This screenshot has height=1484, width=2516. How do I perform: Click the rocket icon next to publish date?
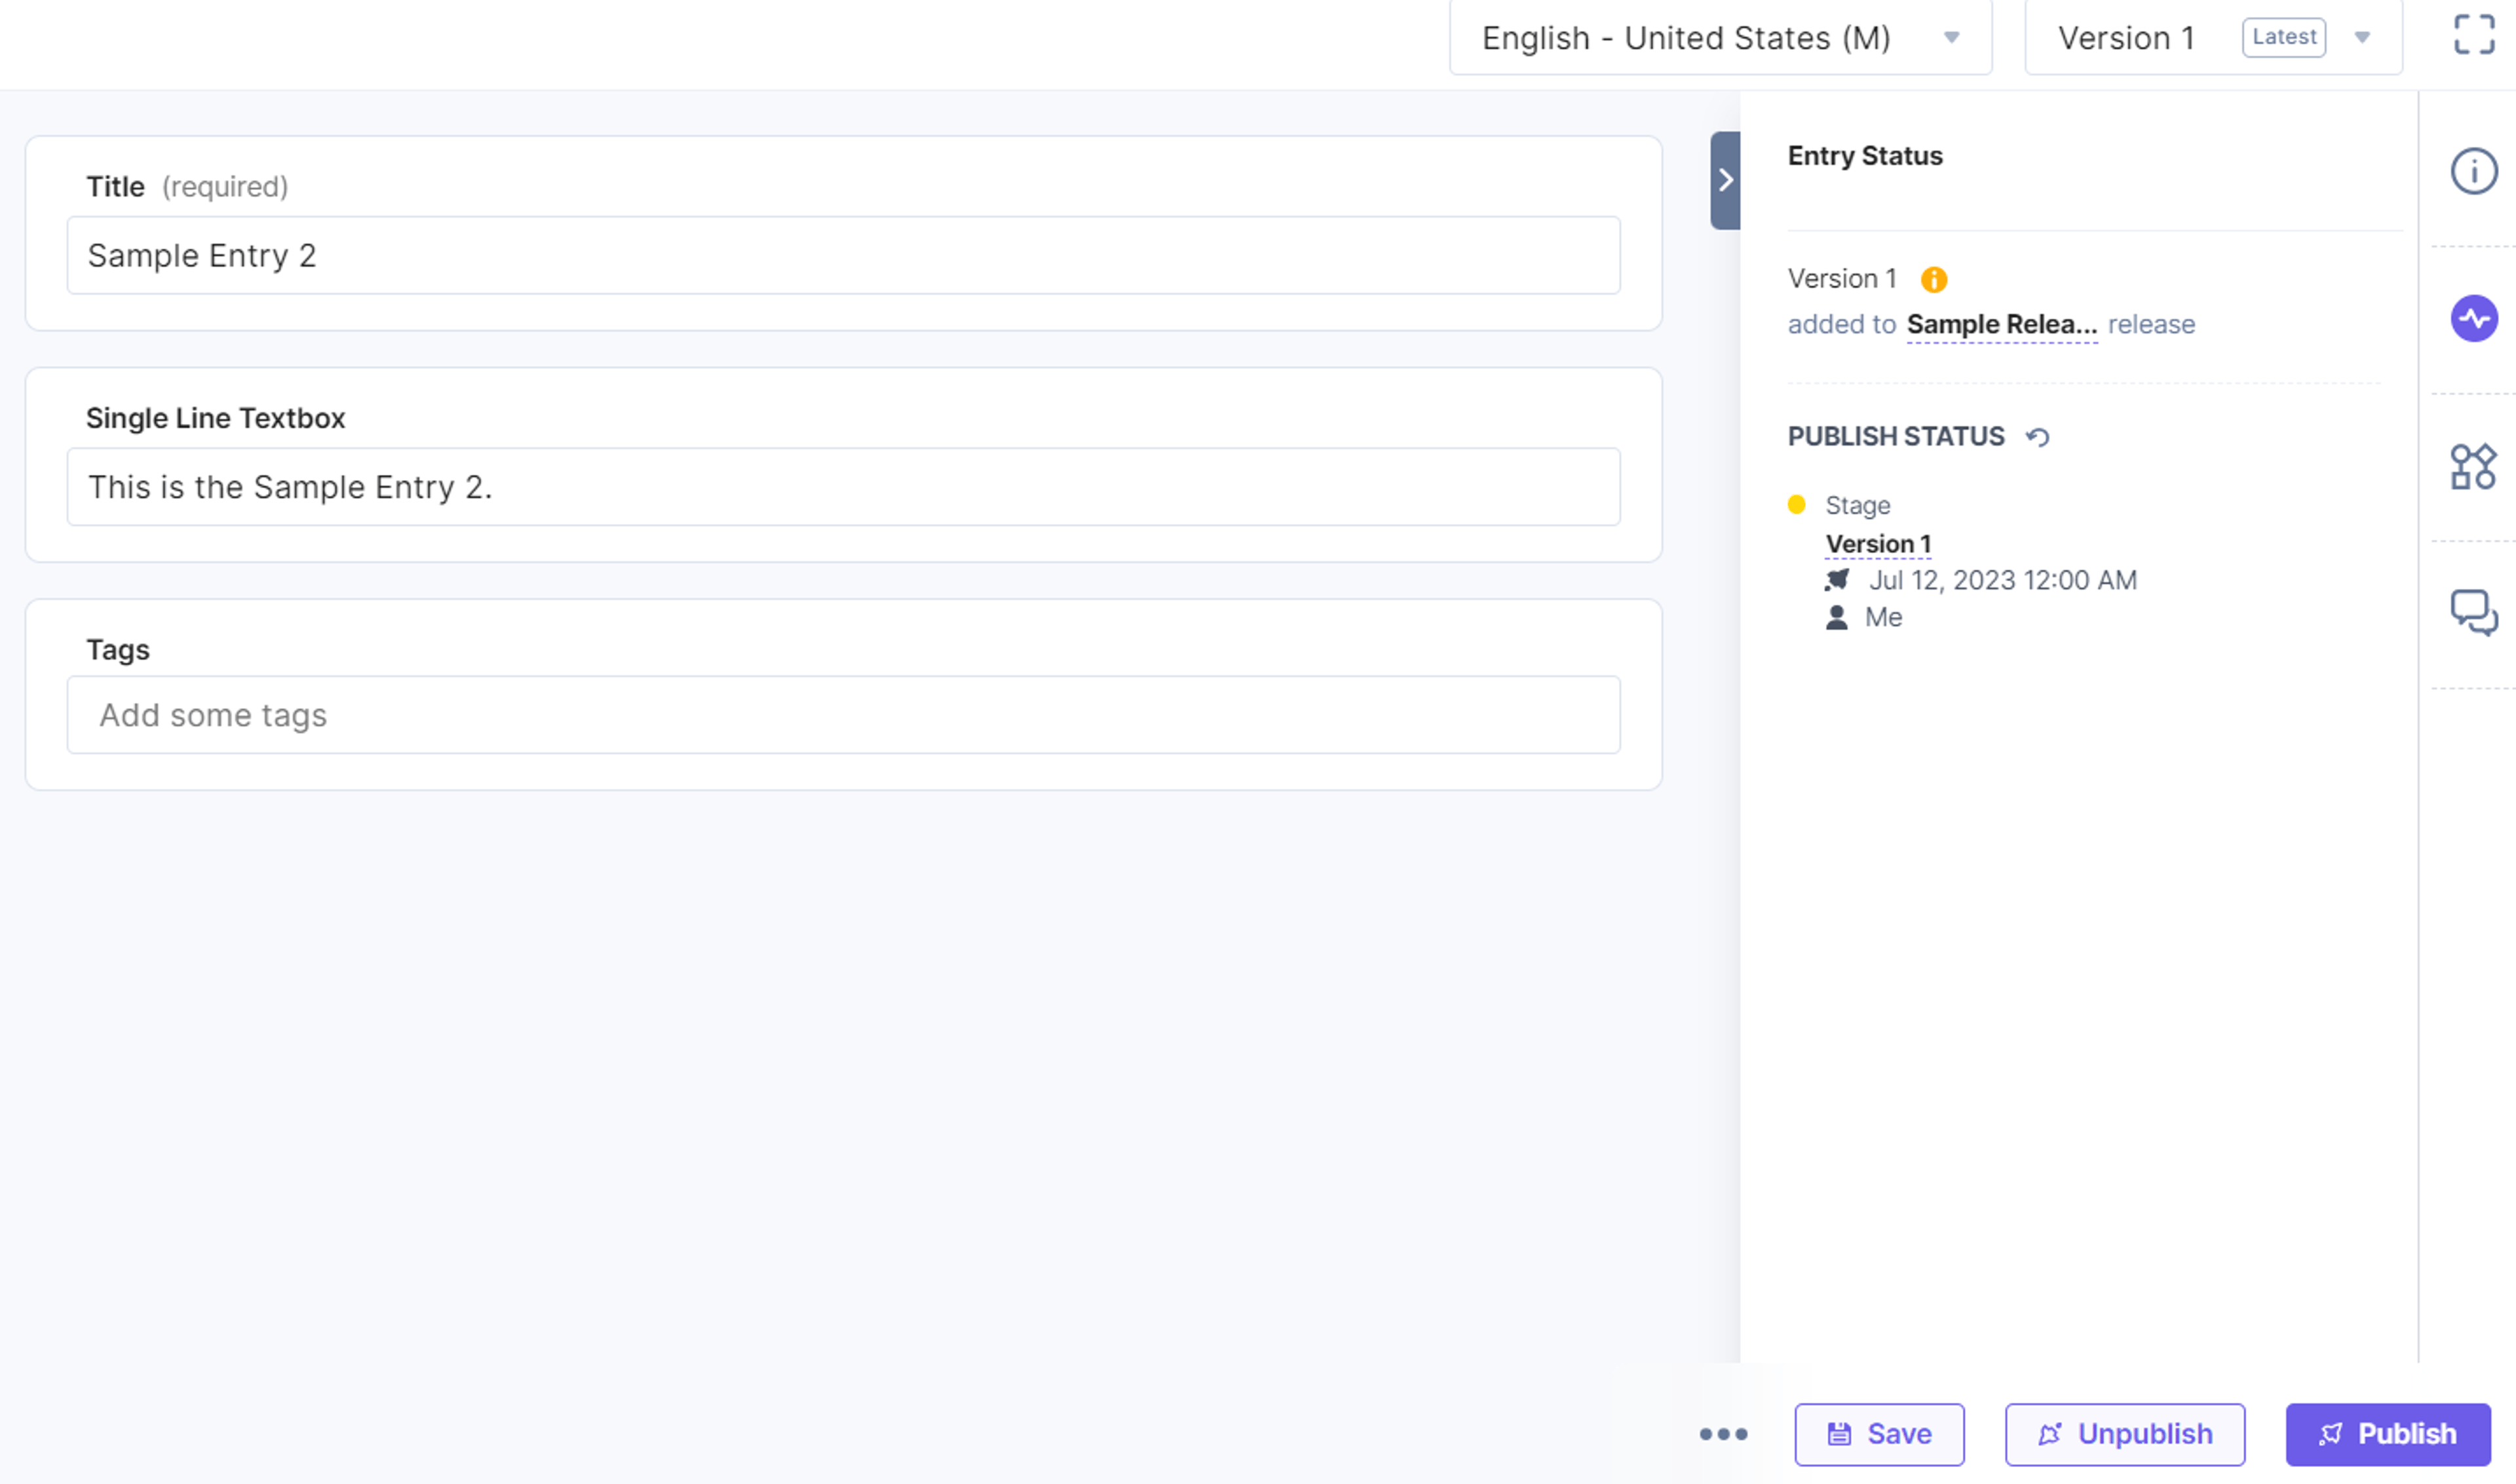pos(1836,580)
